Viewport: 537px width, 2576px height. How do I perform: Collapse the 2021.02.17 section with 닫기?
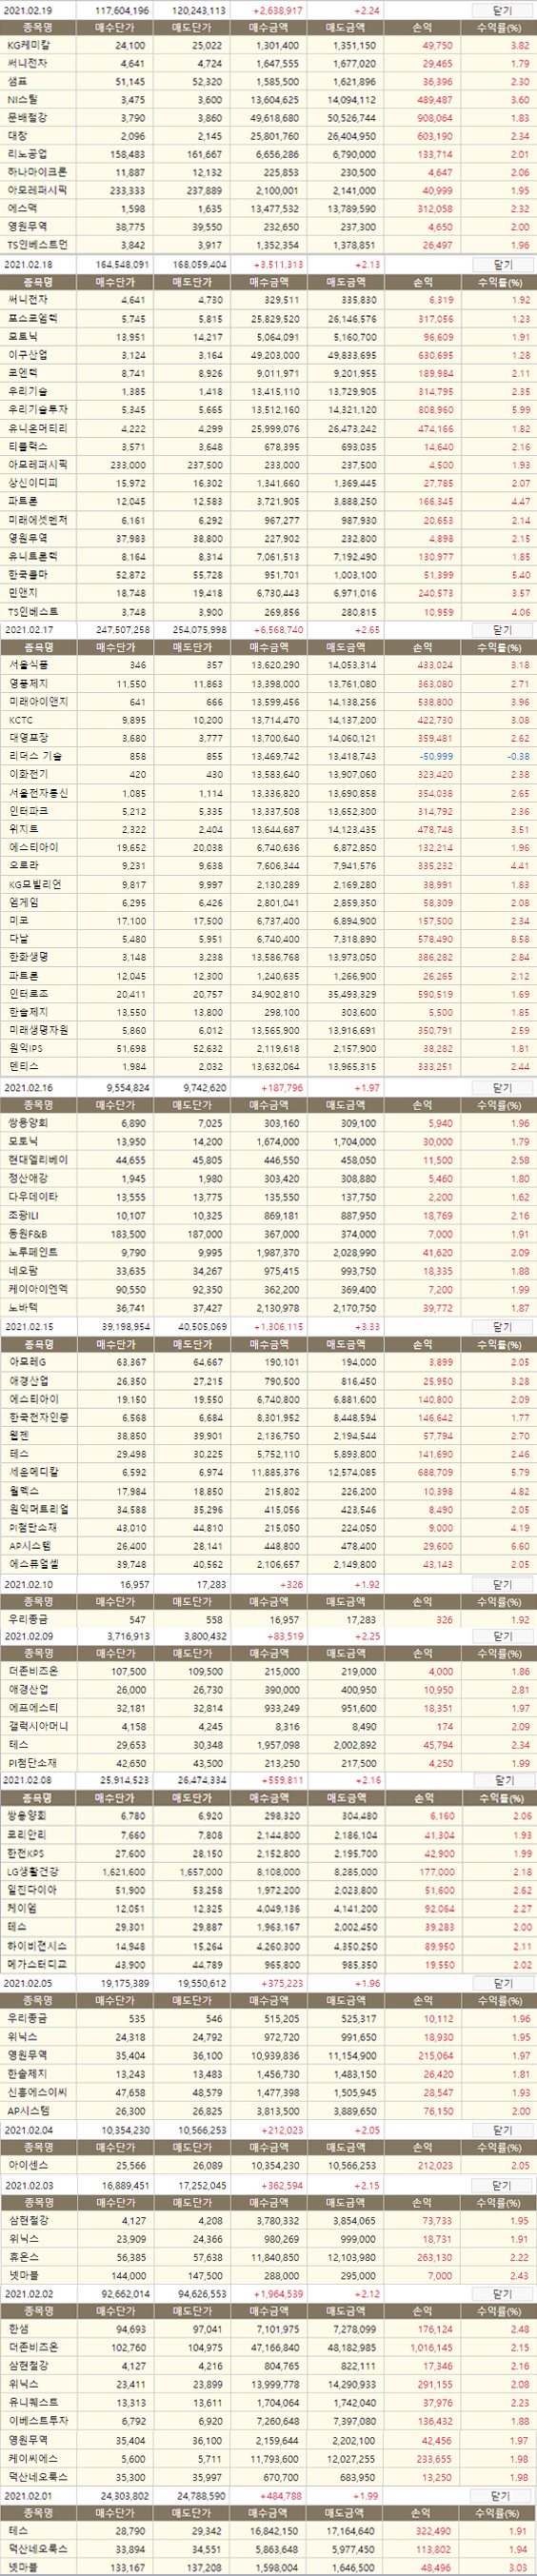pyautogui.click(x=503, y=630)
